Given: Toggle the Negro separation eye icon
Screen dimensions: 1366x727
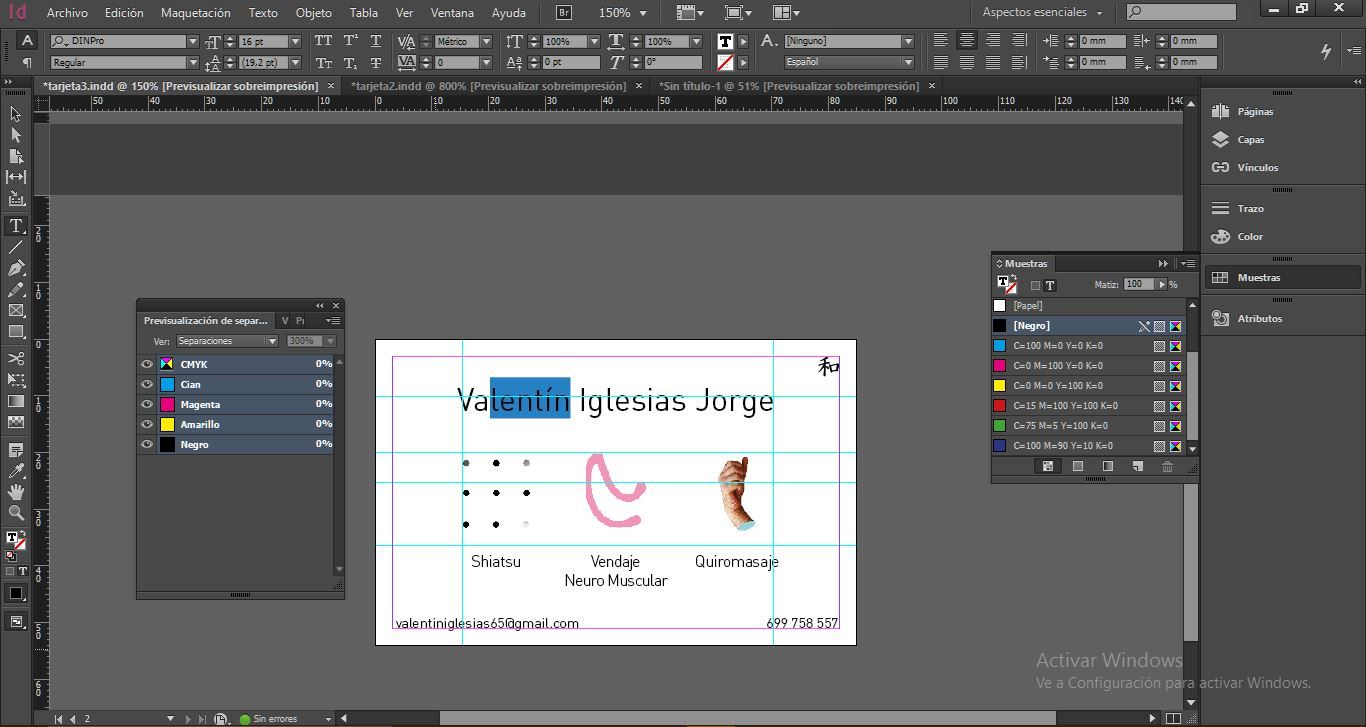Looking at the screenshot, I should click(147, 444).
